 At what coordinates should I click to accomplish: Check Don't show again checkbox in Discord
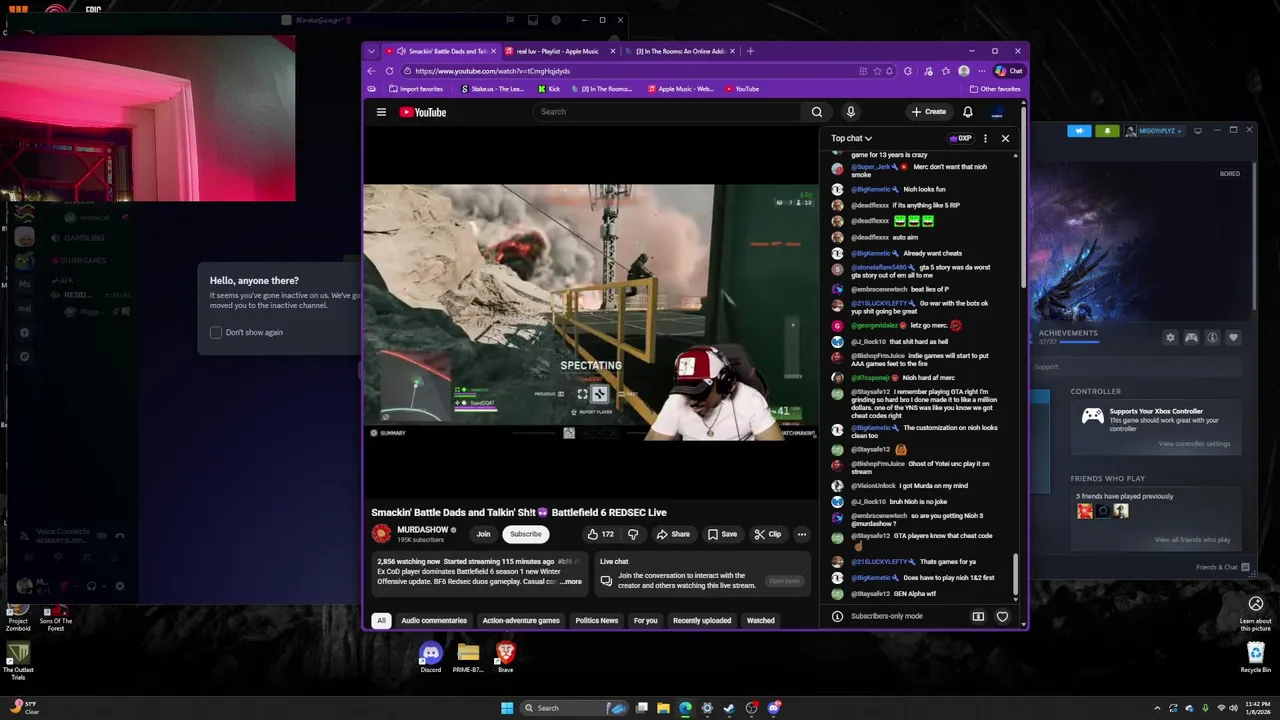216,332
